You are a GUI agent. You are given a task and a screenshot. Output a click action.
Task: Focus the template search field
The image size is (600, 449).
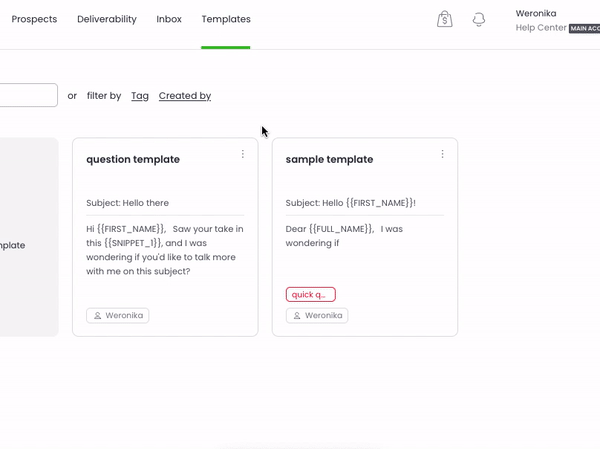(x=28, y=96)
